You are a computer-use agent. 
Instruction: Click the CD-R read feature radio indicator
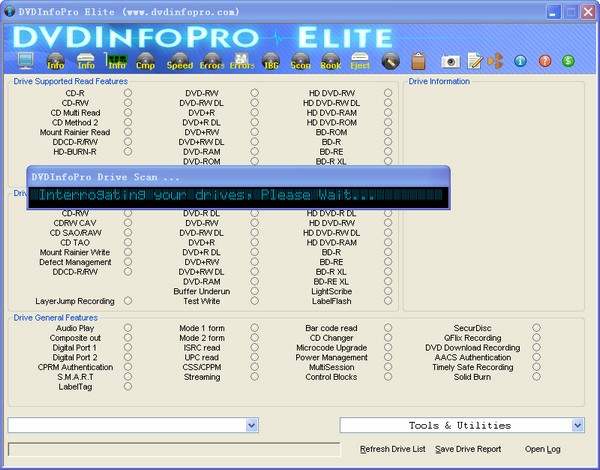coord(128,93)
